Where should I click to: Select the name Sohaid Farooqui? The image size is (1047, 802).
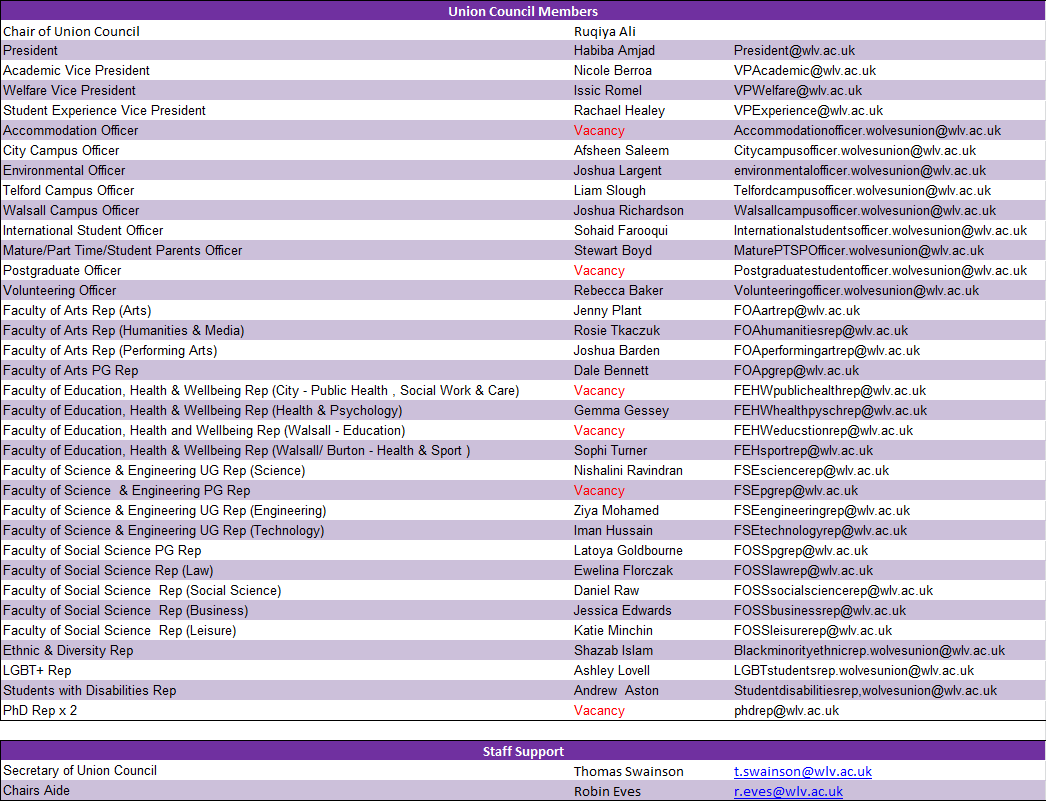click(621, 231)
